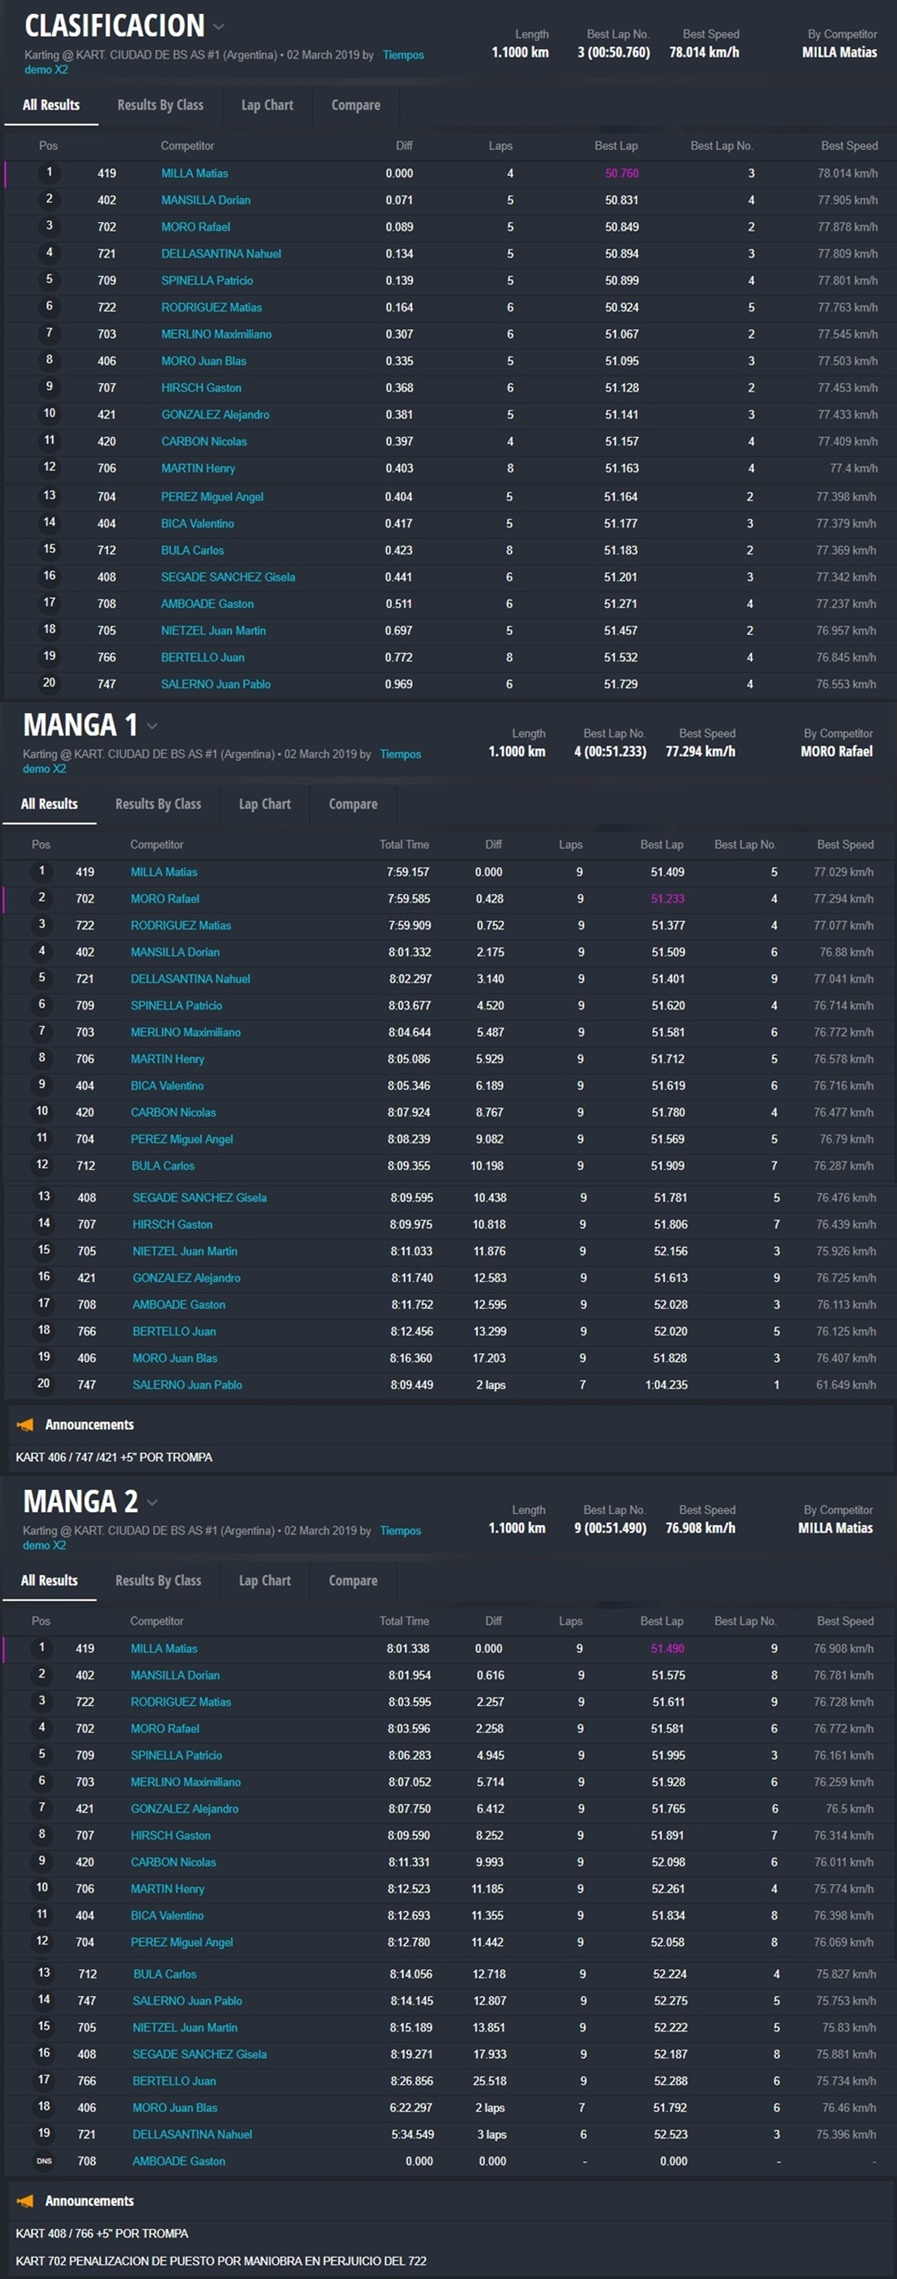Viewport: 897px width, 2279px height.
Task: Click the MANGA 1 announcements megaphone icon
Action: point(25,1424)
